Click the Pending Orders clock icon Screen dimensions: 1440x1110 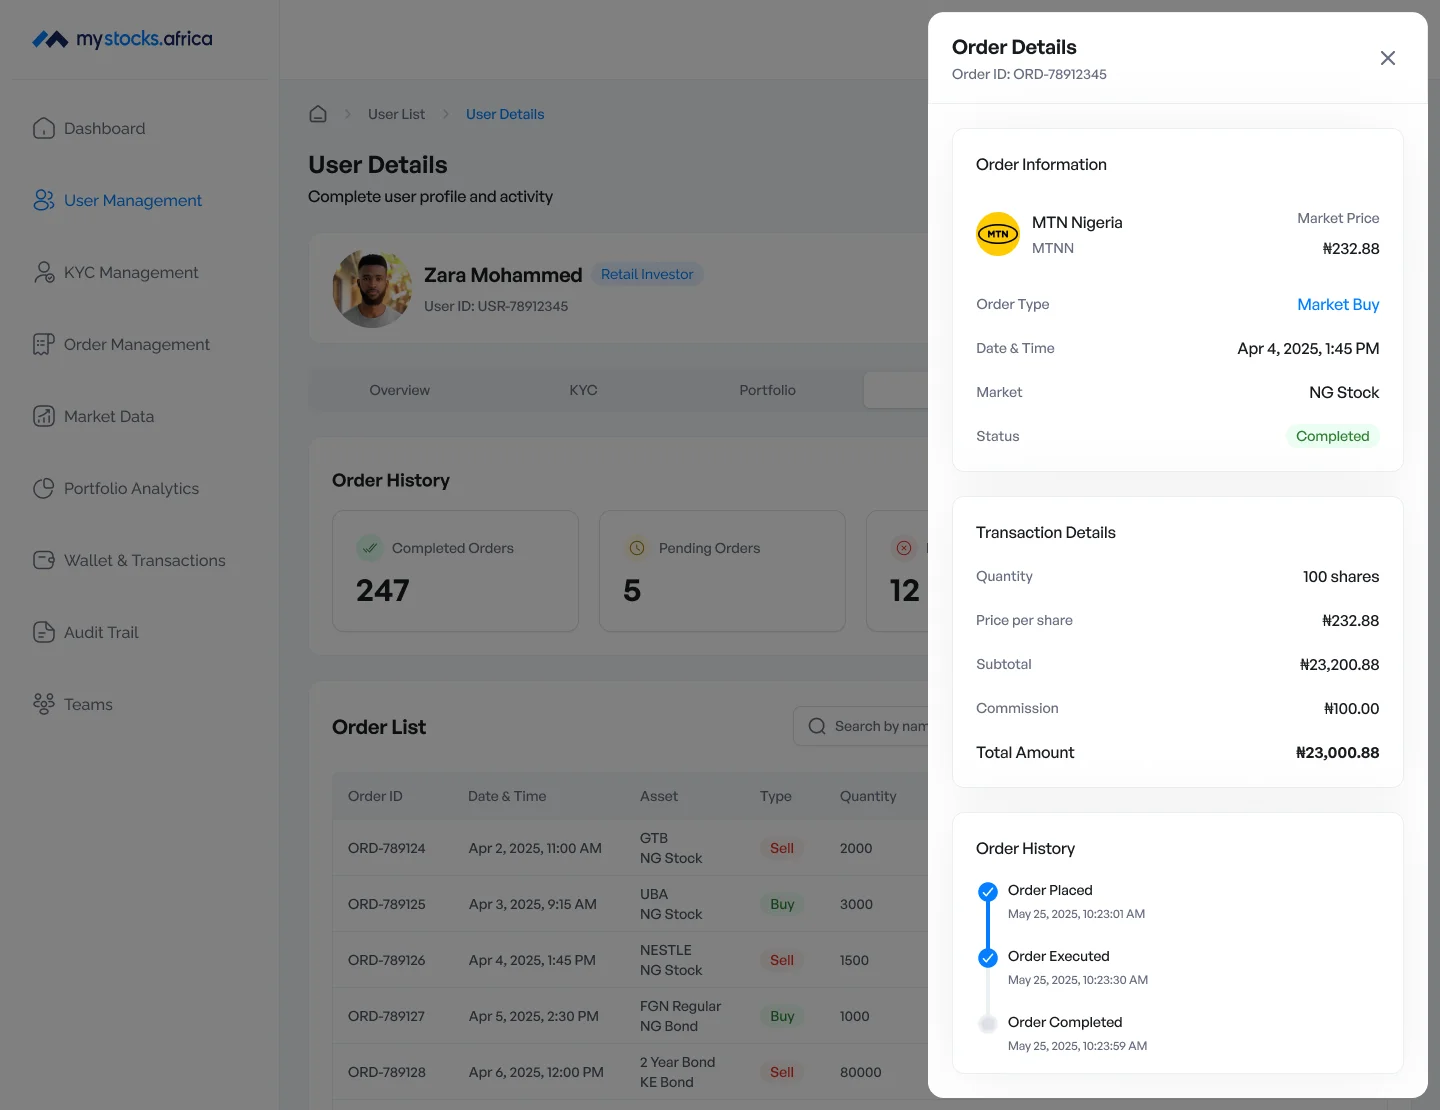point(637,548)
